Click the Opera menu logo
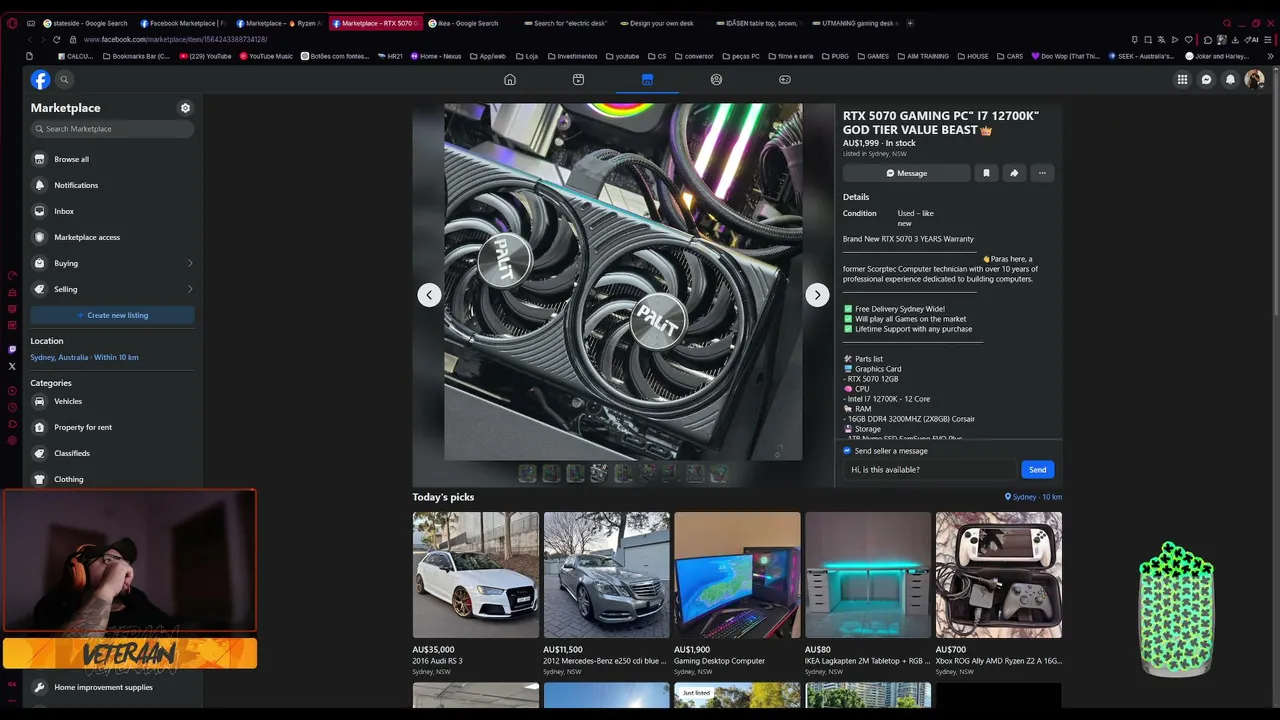 (12, 23)
